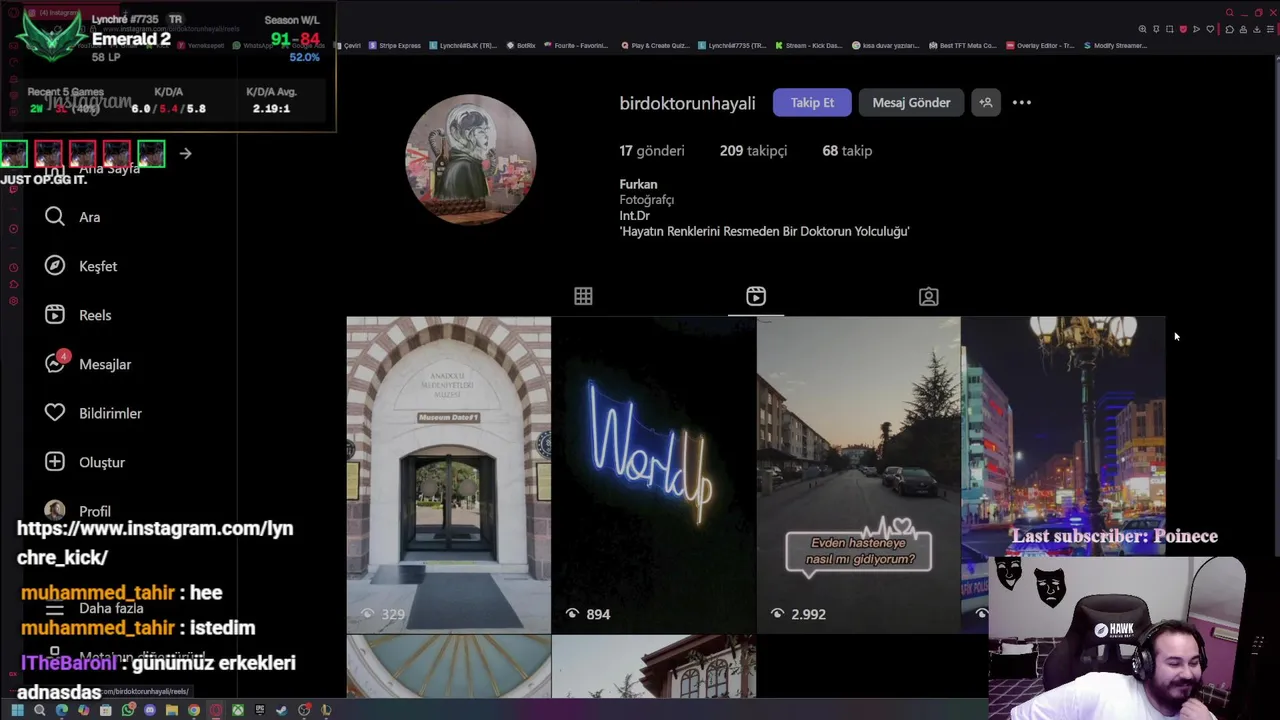Viewport: 1280px width, 720px height.
Task: Open Steam from the taskbar
Action: (282, 710)
